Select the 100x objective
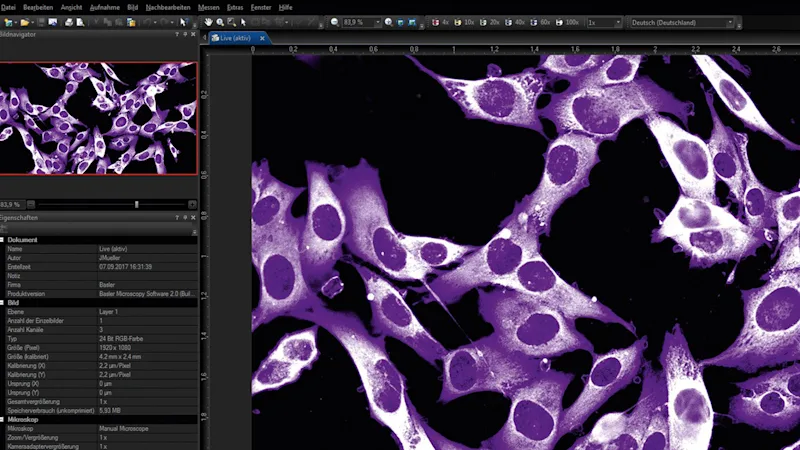Screen dimensions: 800x450 click(567, 22)
